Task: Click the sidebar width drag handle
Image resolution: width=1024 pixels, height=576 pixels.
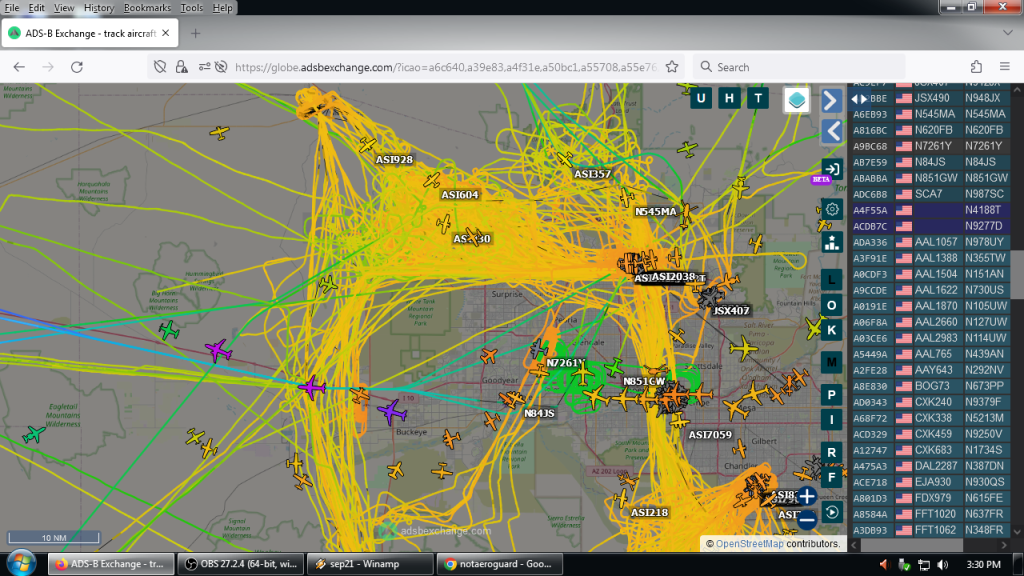Action: tap(859, 99)
